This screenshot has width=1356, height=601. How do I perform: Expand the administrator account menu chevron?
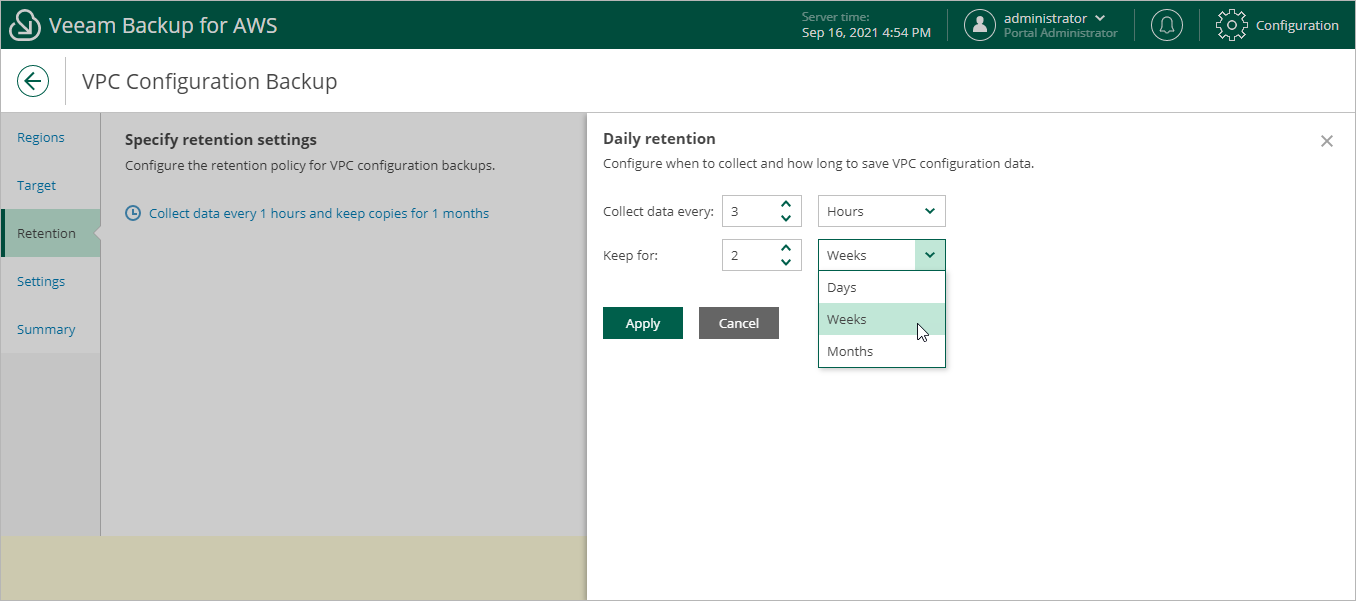pos(1100,17)
